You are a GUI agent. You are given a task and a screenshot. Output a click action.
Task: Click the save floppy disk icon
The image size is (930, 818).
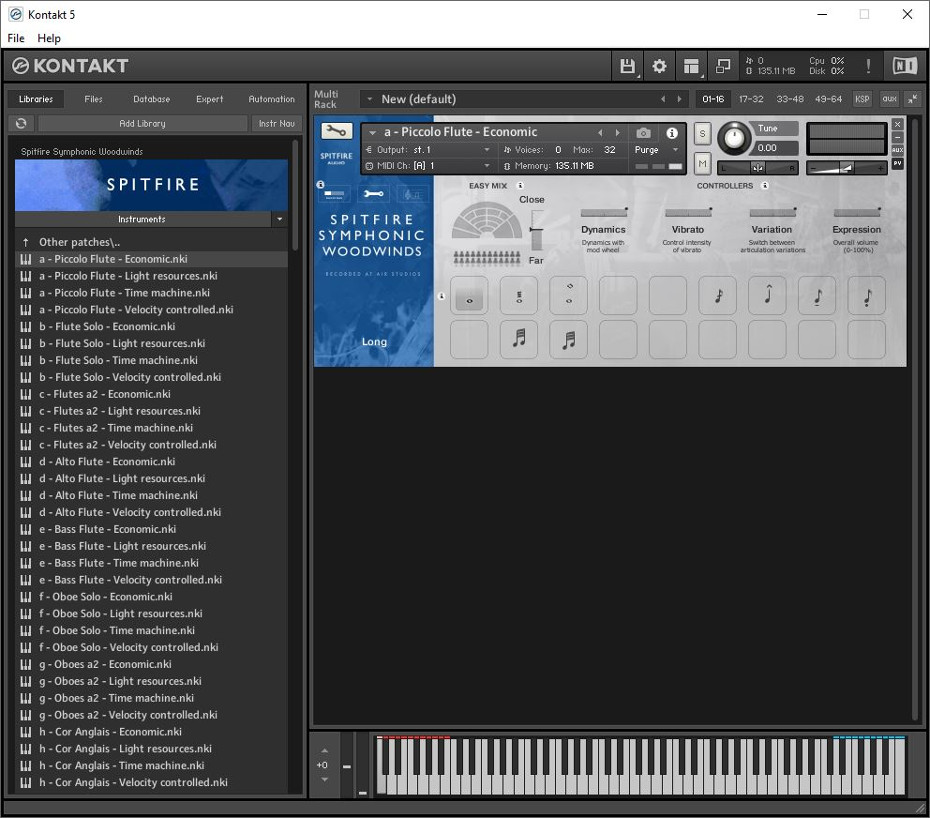(x=627, y=66)
